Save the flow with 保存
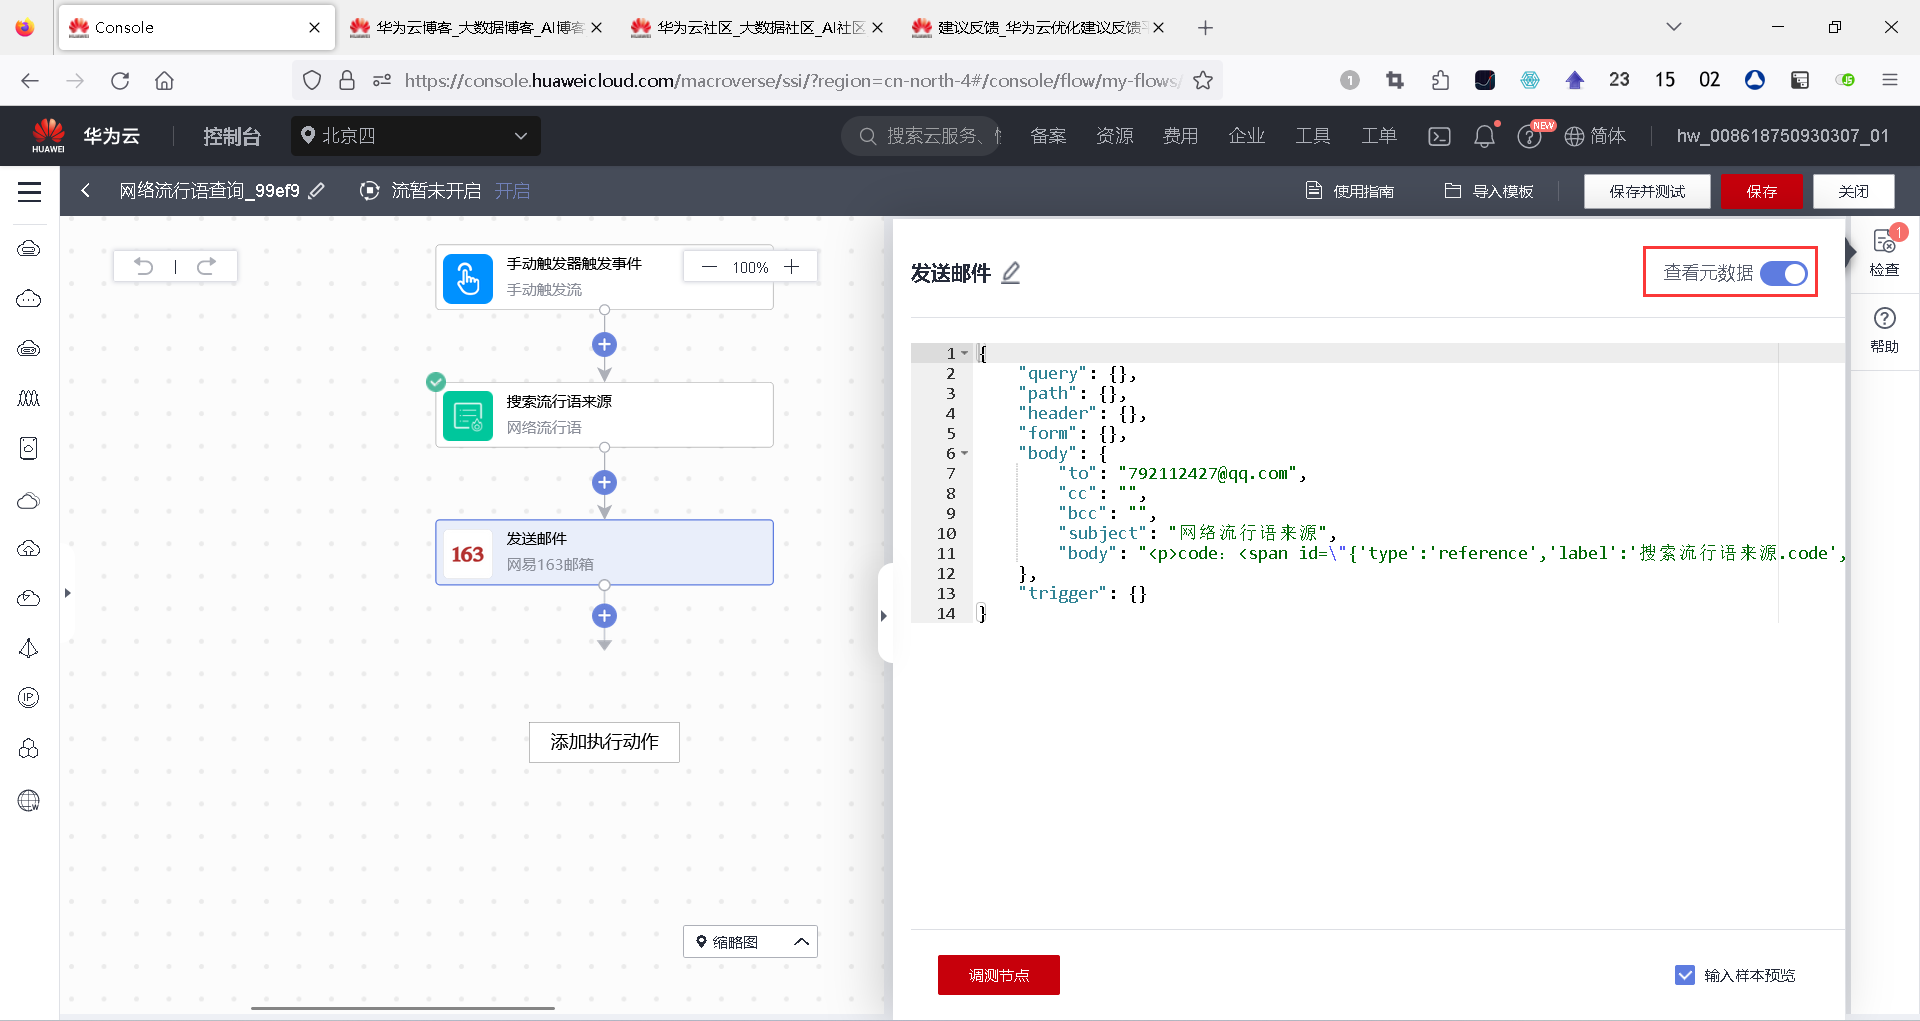Screen dimensions: 1920x1021 point(1762,191)
